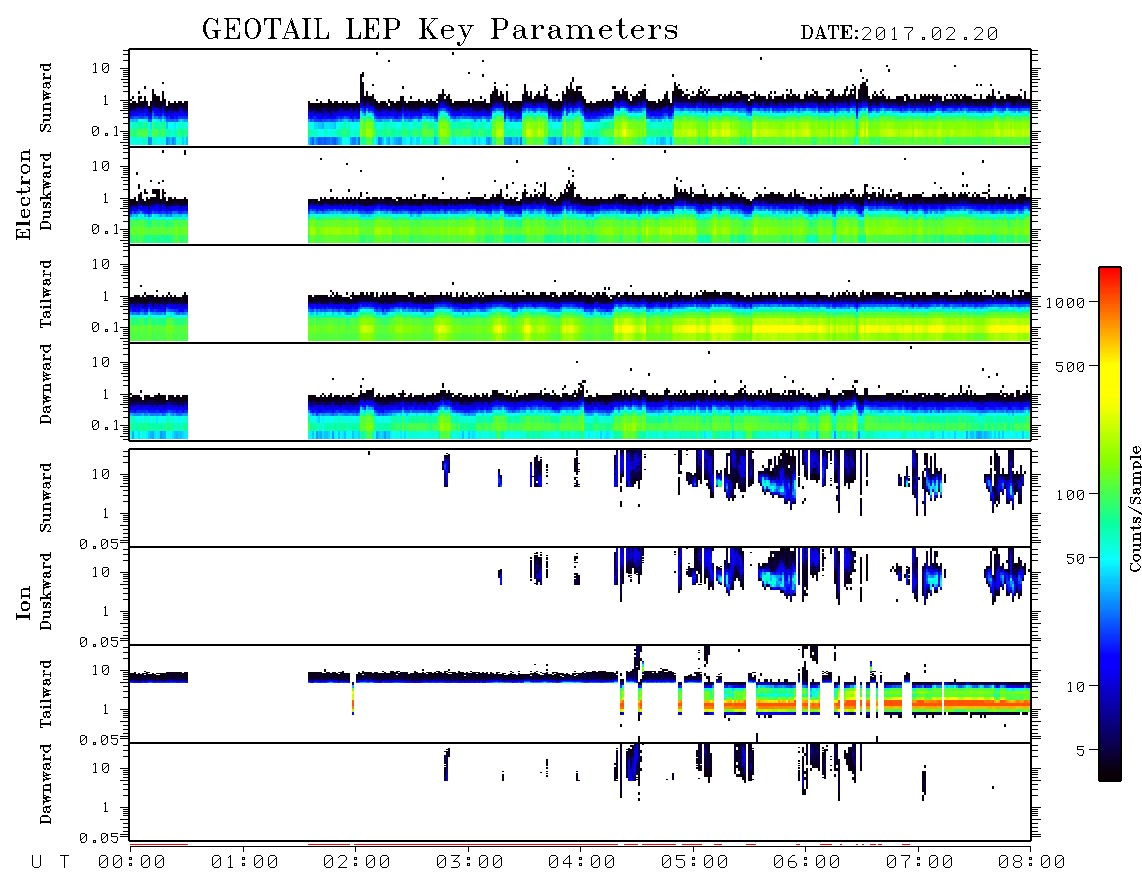Screen dimensions: 1142x880
Task: Click the 05:00 time axis label
Action: [695, 862]
